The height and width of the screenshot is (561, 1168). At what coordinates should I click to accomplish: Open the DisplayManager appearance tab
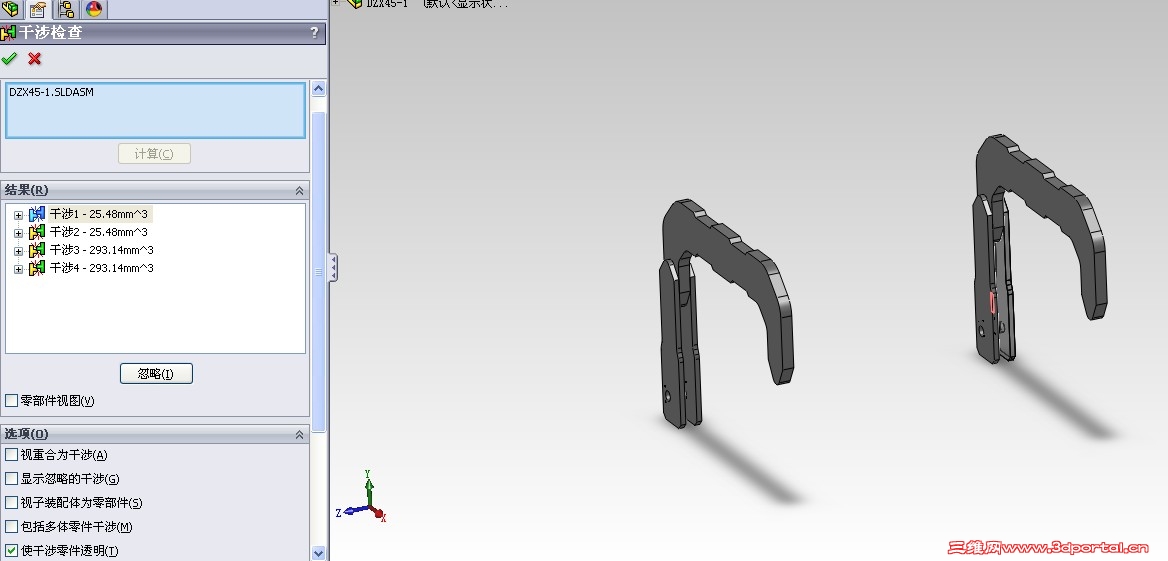[94, 9]
